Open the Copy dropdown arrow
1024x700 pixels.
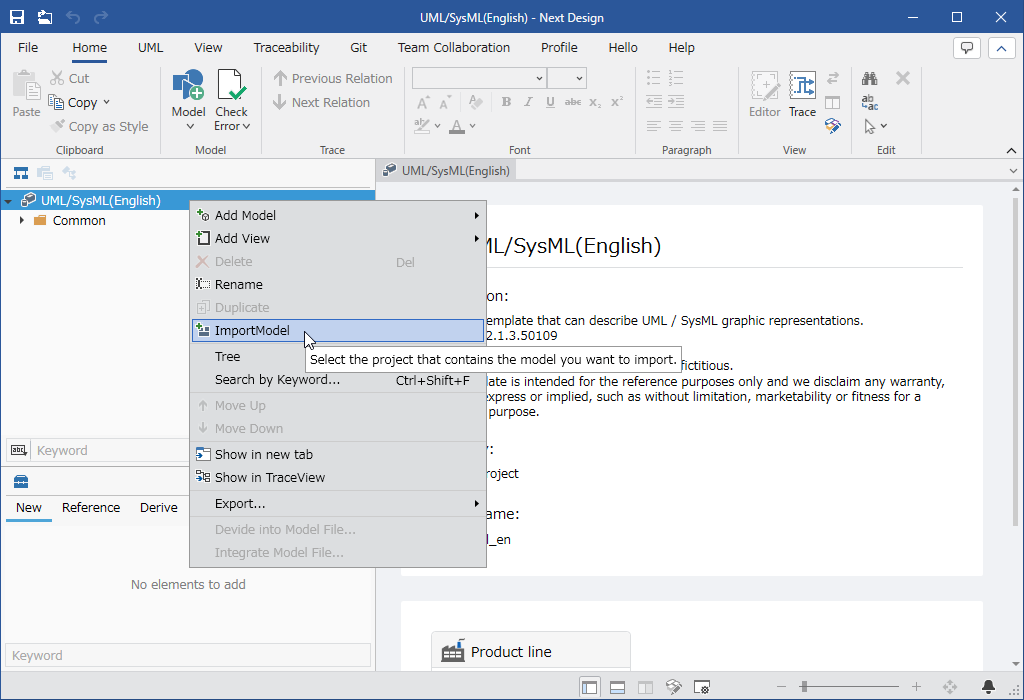[x=106, y=103]
